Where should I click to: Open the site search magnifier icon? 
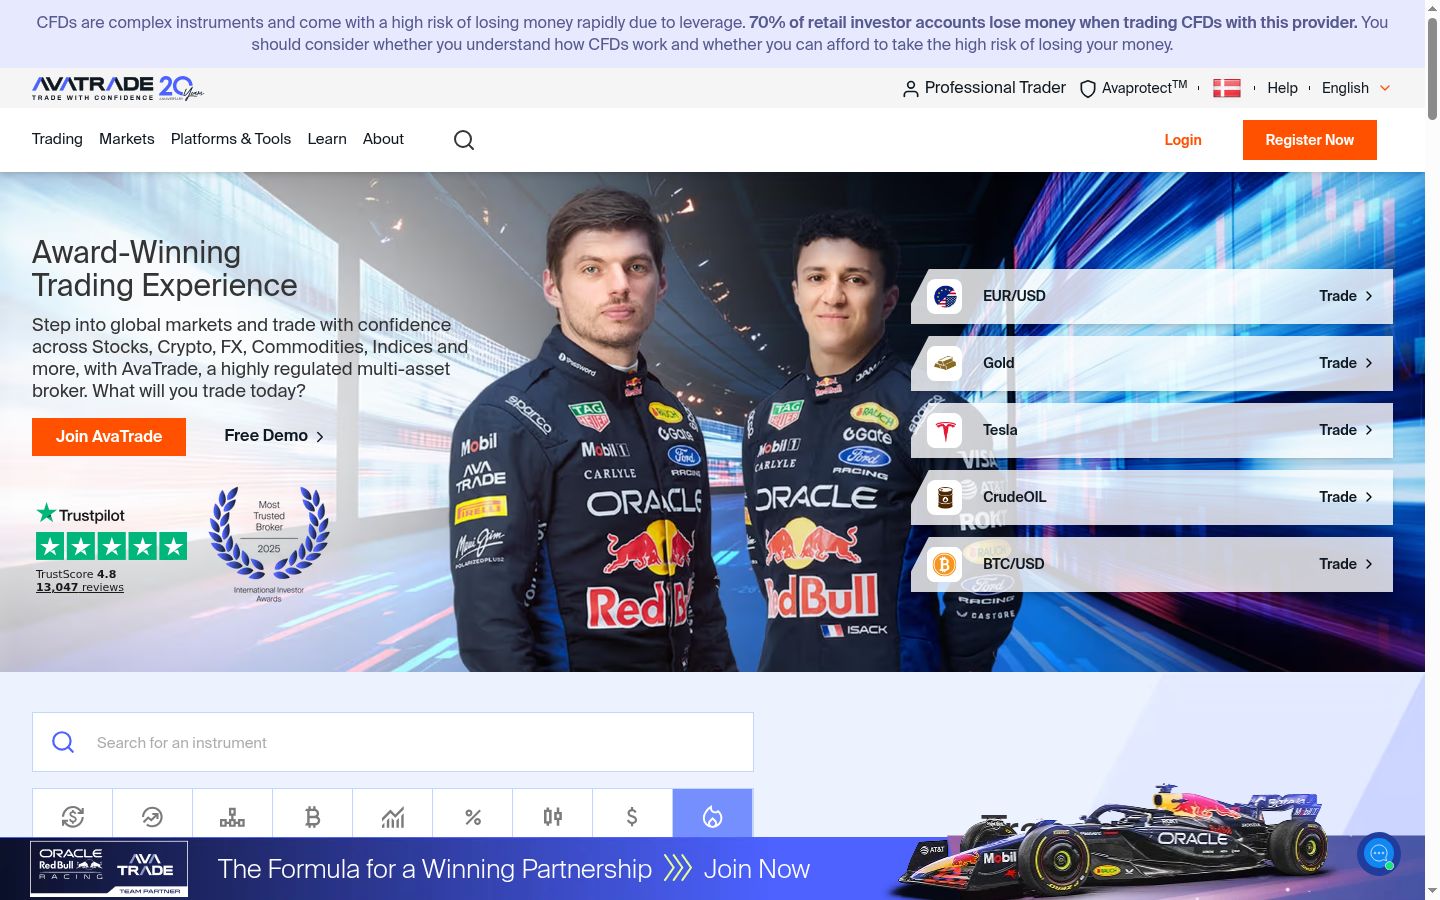point(464,140)
